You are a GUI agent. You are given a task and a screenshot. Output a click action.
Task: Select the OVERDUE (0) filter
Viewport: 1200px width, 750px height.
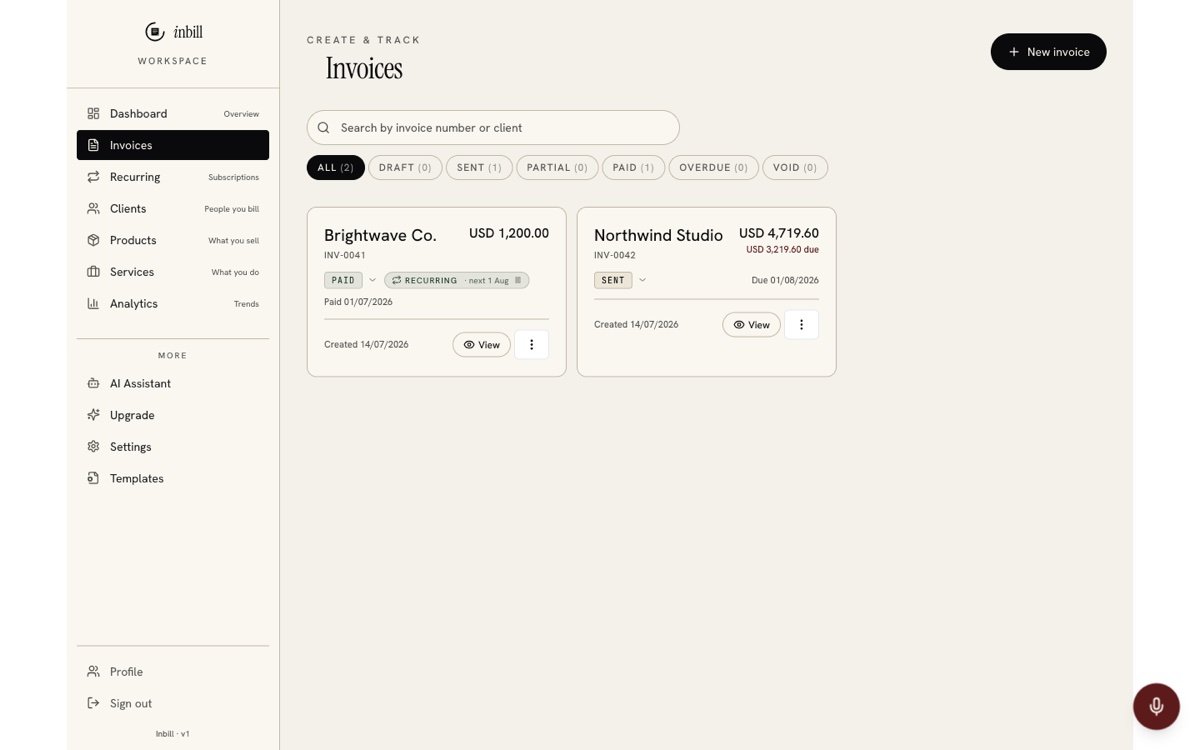click(x=713, y=168)
